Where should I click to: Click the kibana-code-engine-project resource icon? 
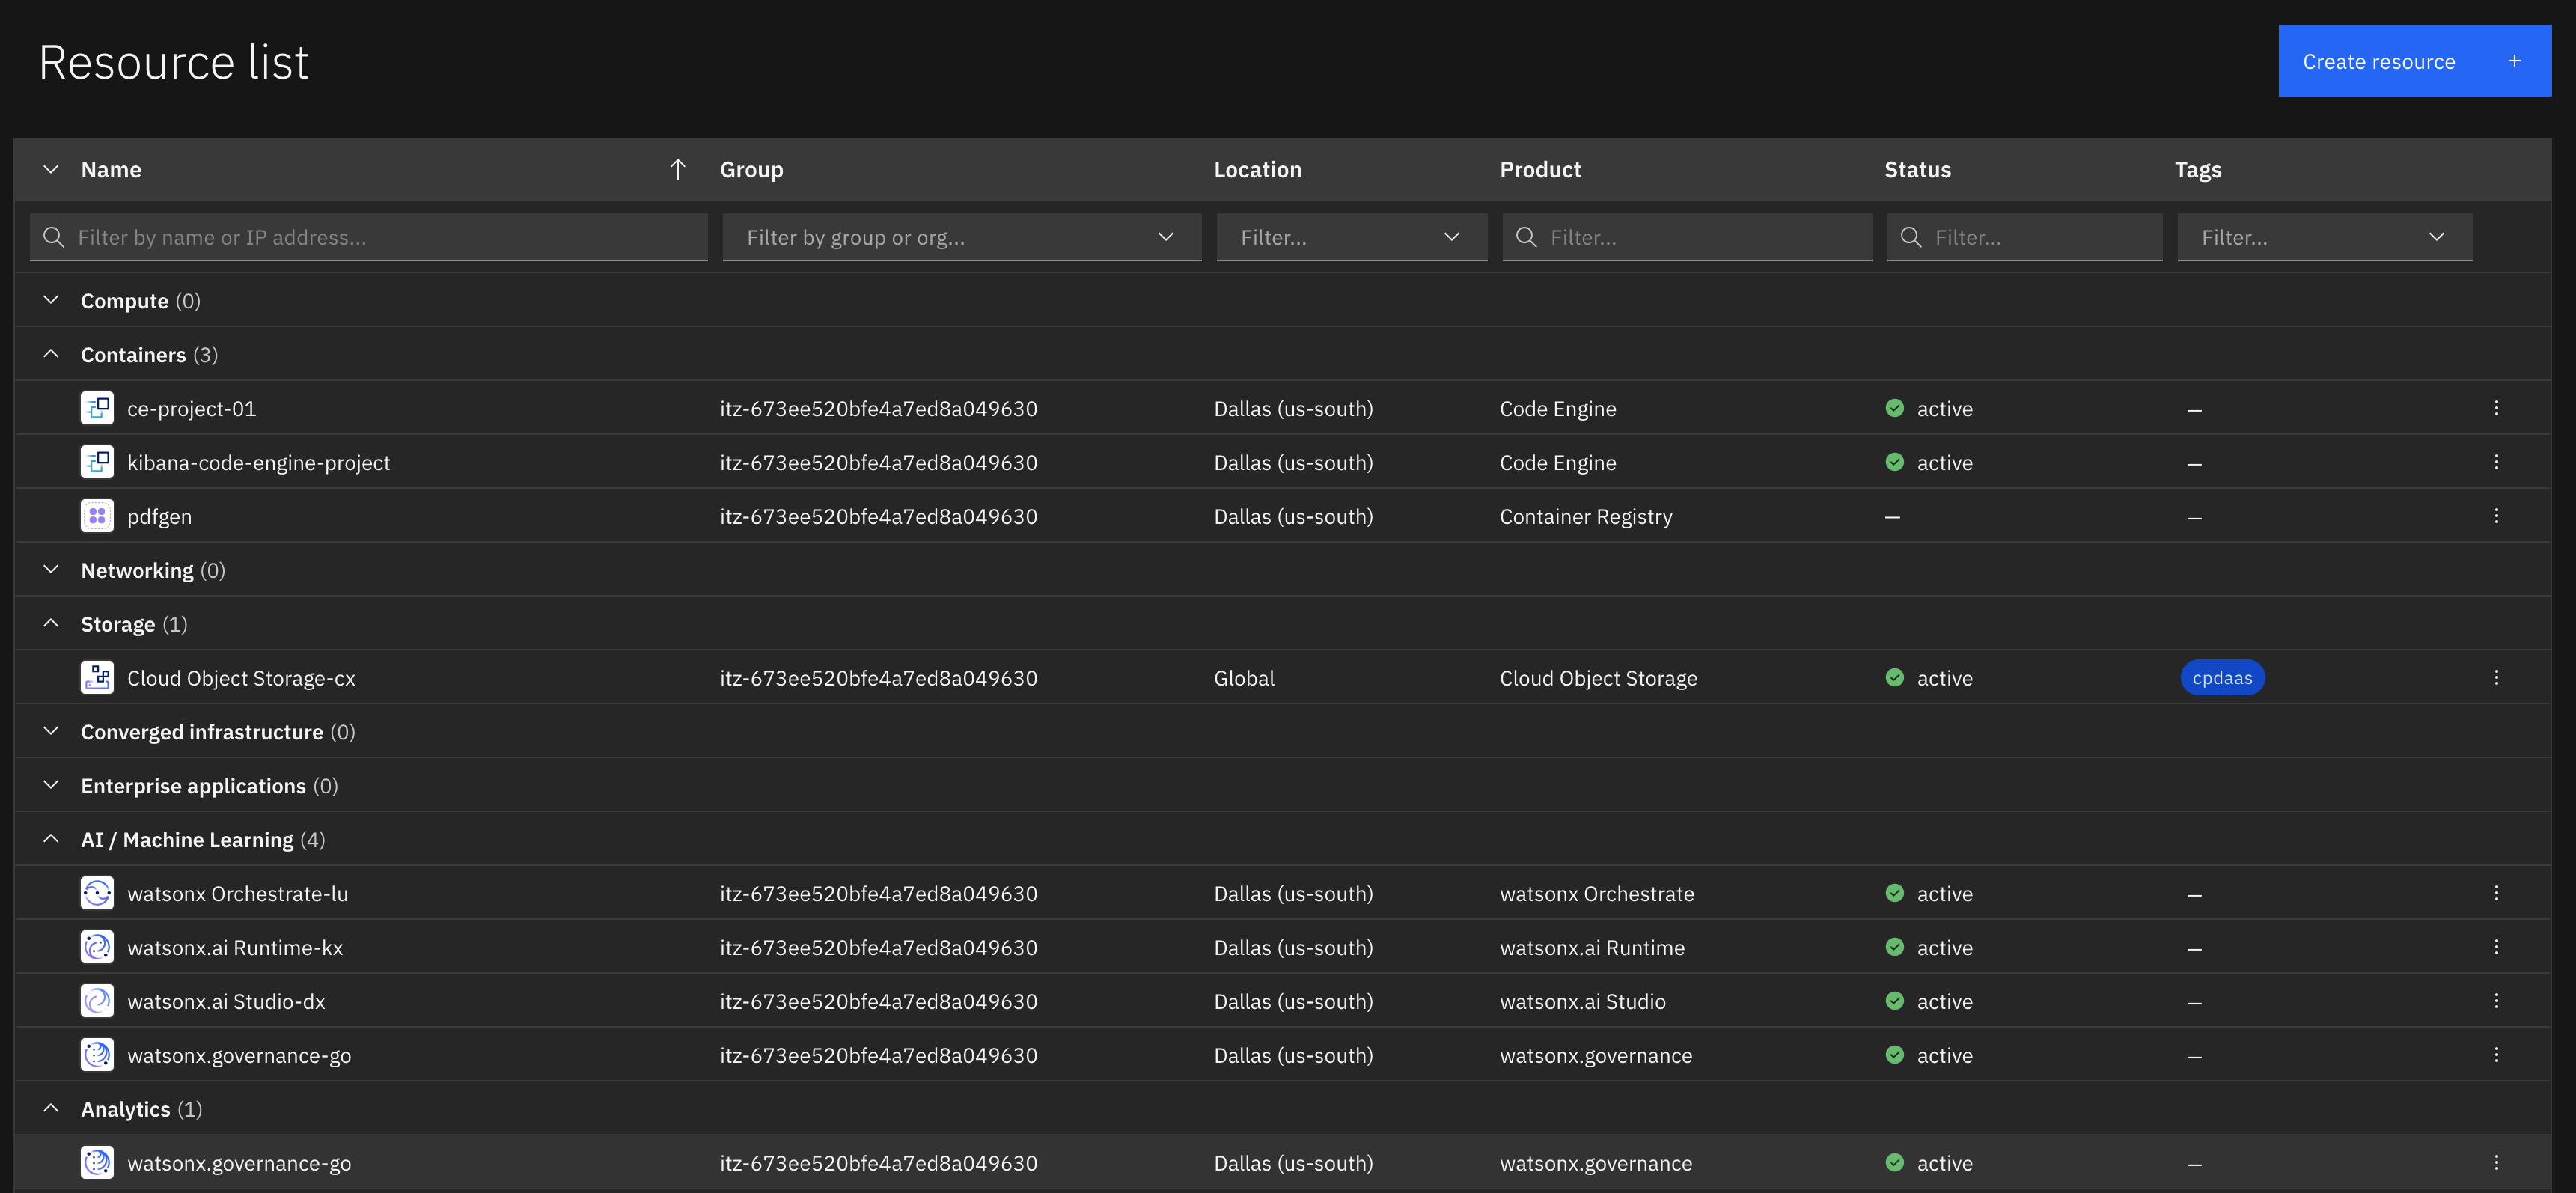point(97,462)
